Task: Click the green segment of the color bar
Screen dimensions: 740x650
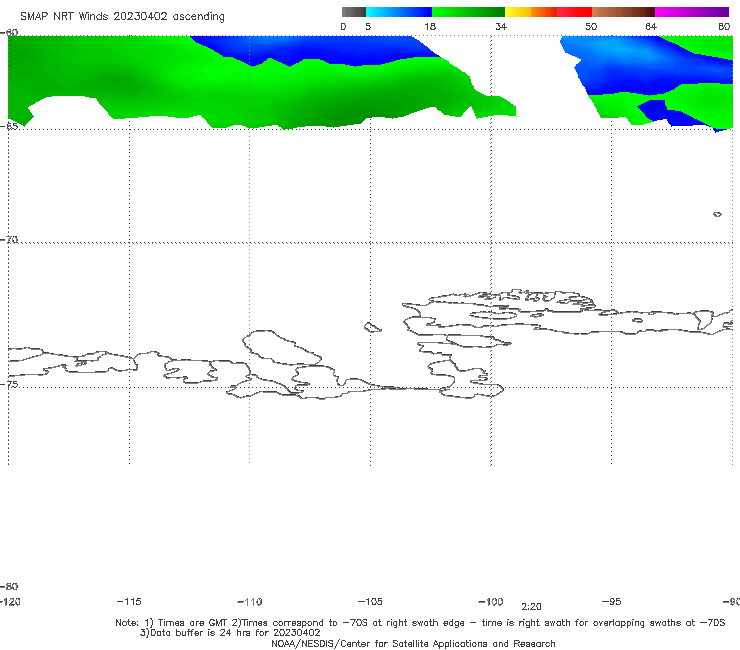Action: coord(469,12)
